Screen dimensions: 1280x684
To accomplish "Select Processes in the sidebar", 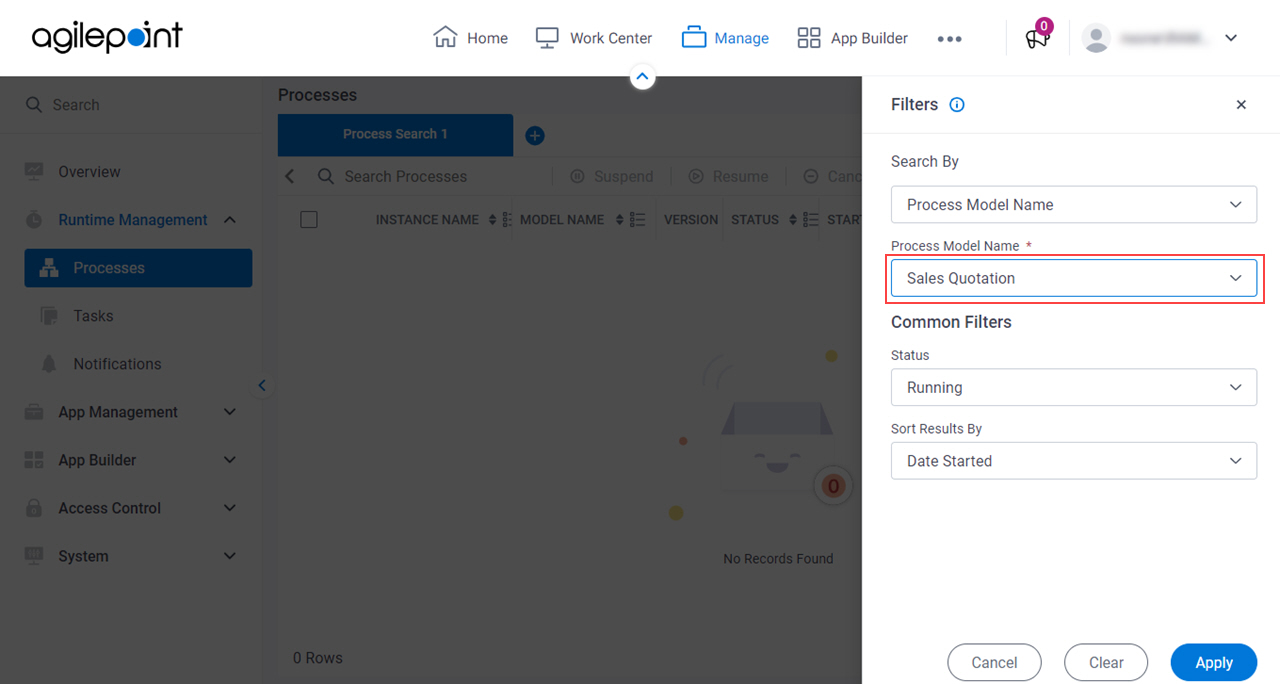I will point(138,268).
